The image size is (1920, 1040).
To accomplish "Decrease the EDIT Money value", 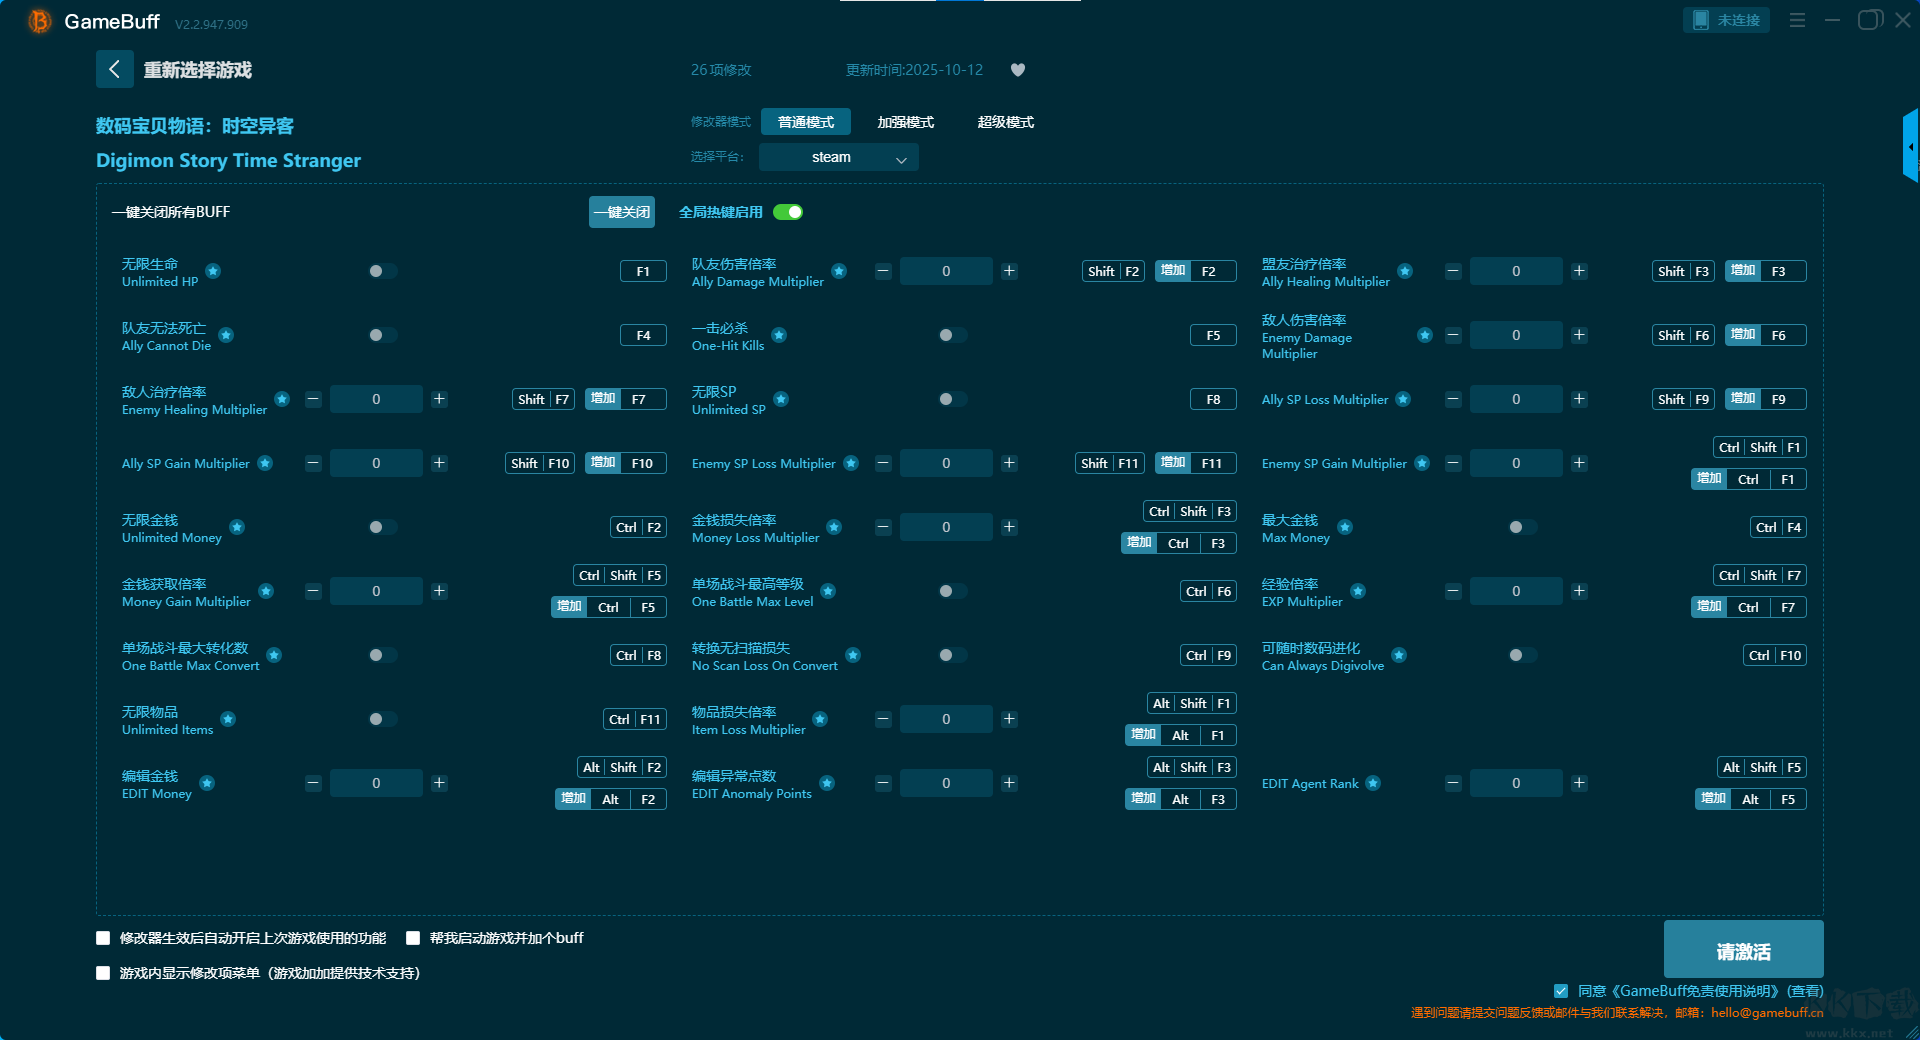I will point(313,783).
